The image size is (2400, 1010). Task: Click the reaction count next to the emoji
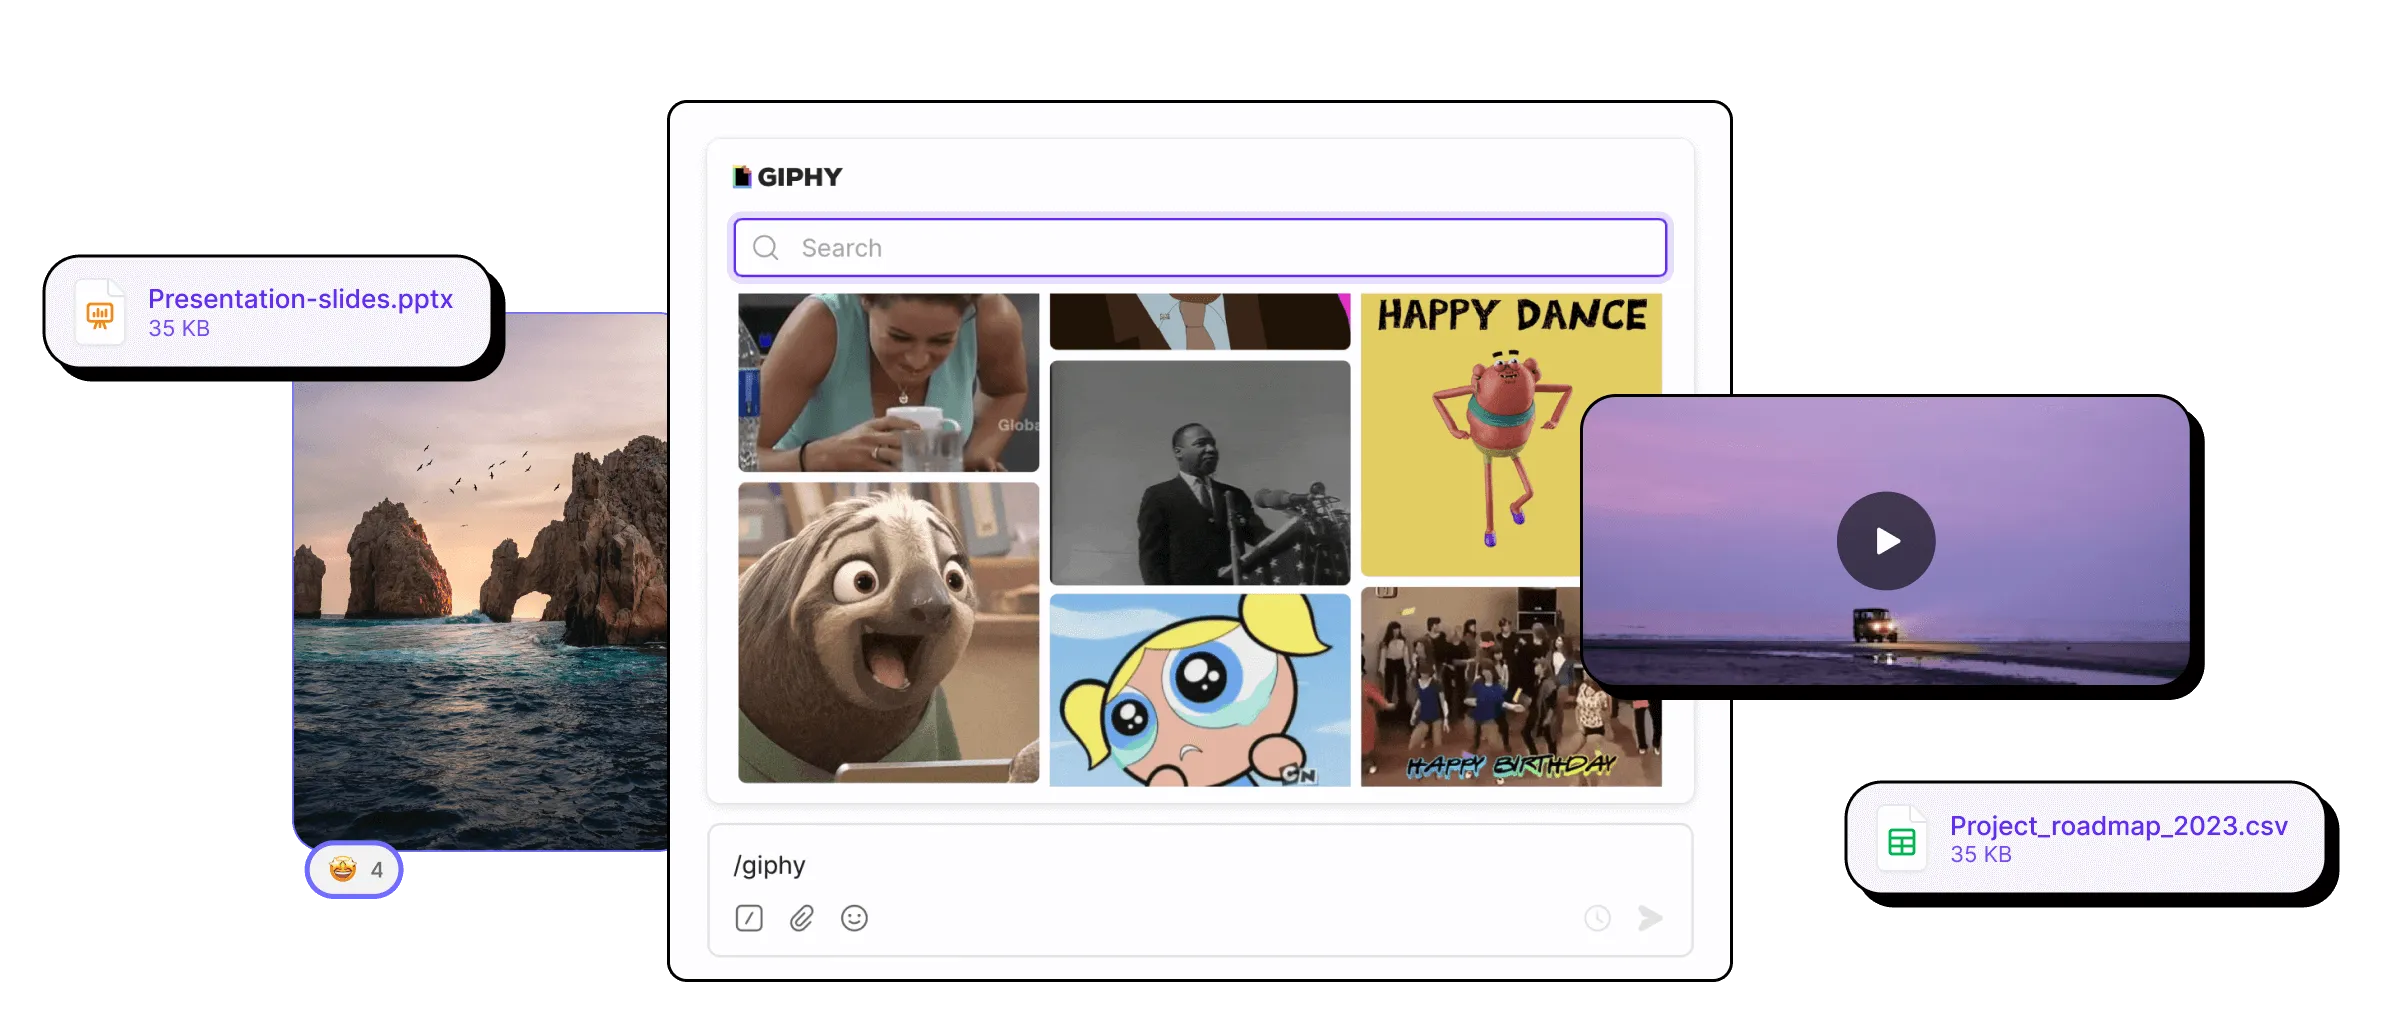(377, 869)
